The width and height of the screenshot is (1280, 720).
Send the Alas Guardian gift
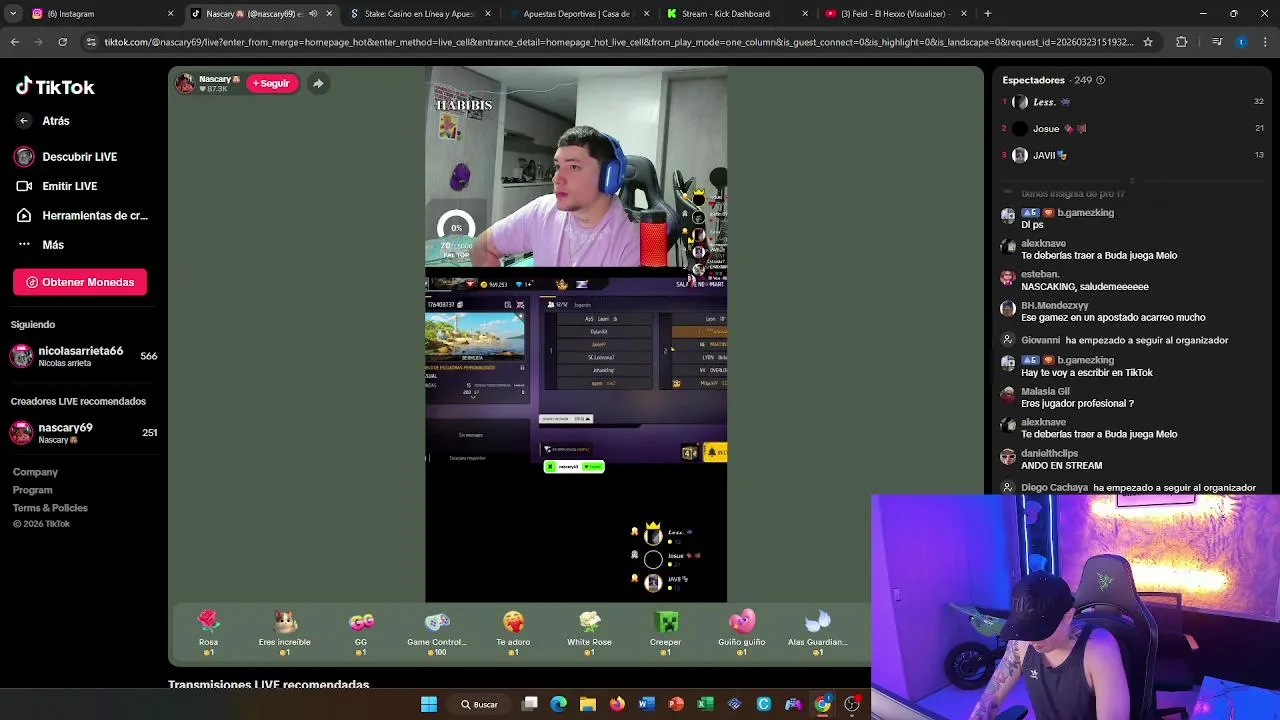pos(818,633)
